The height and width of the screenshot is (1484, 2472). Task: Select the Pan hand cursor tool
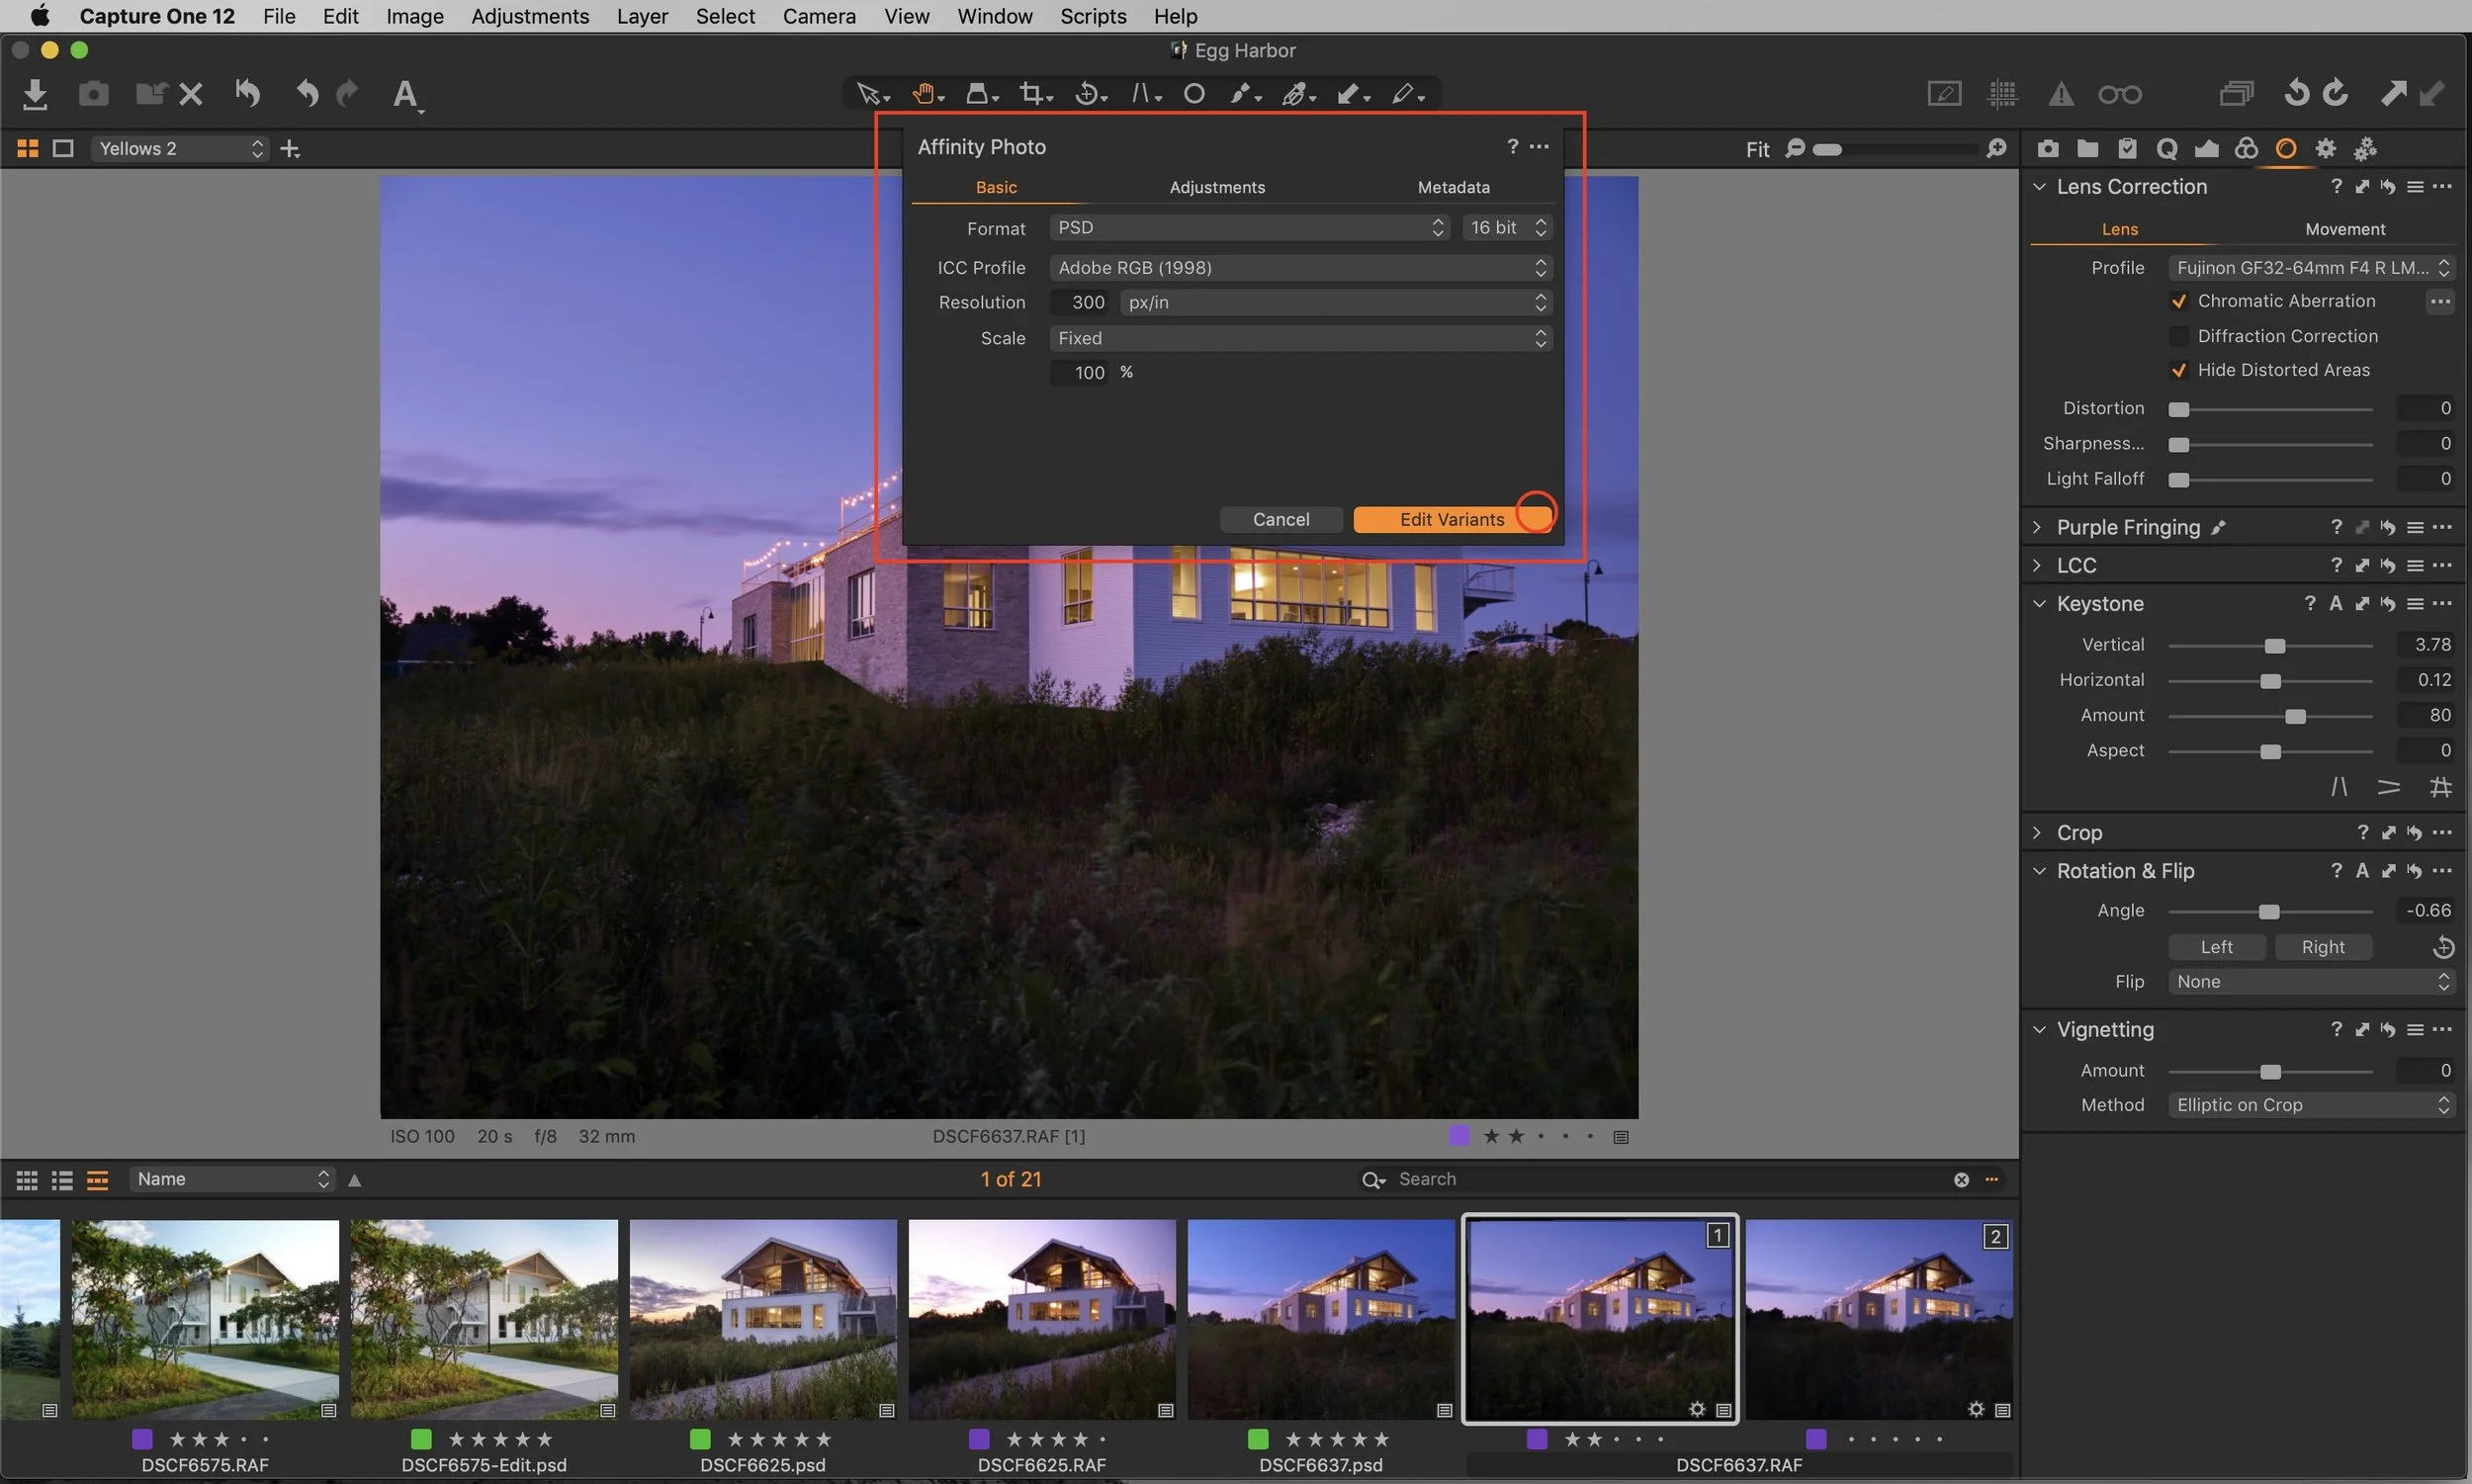(x=927, y=94)
